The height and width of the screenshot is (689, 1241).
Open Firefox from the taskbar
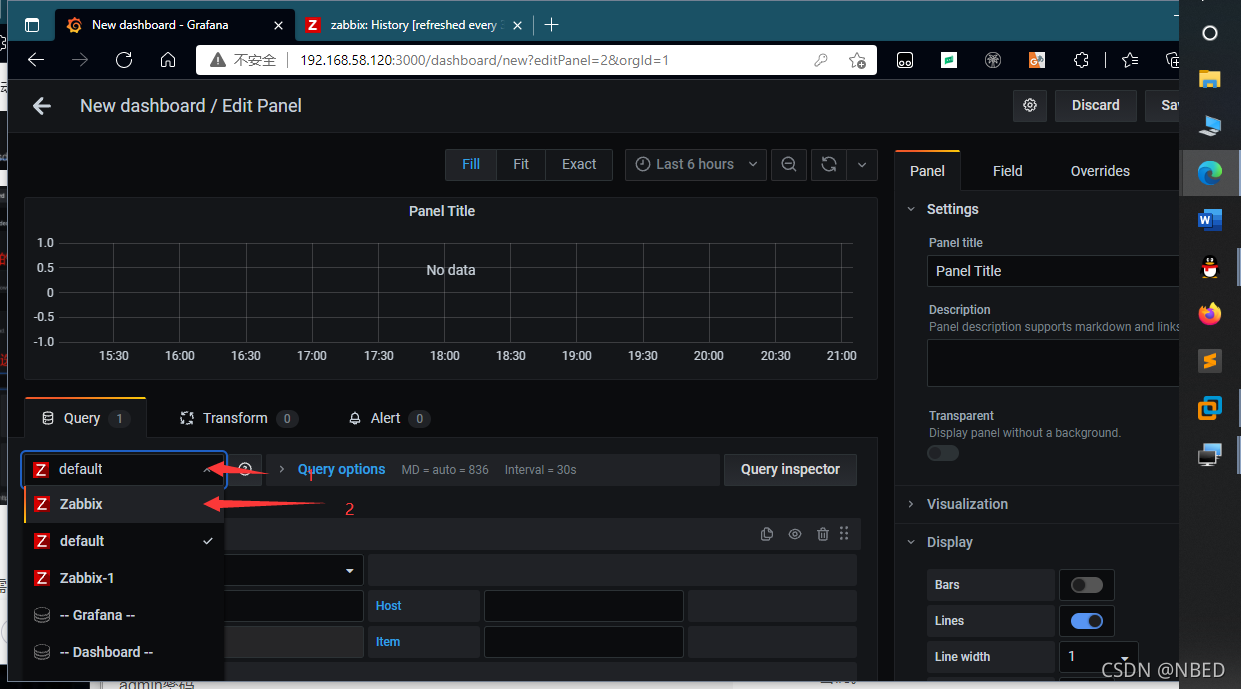click(1210, 314)
